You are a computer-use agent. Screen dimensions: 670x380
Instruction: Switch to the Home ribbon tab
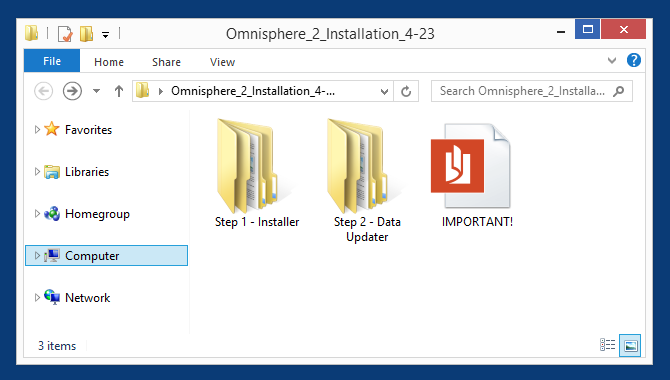click(x=109, y=62)
